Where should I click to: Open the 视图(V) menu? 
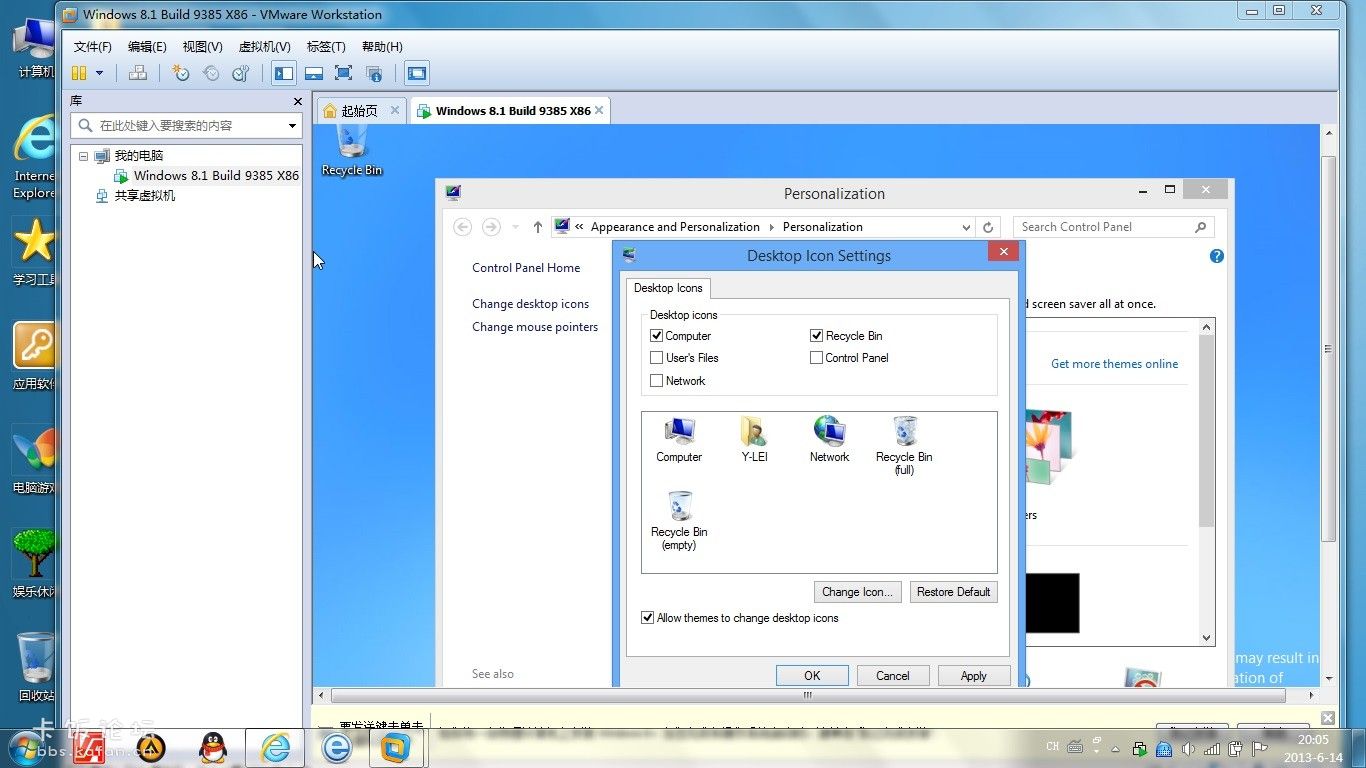click(x=202, y=47)
